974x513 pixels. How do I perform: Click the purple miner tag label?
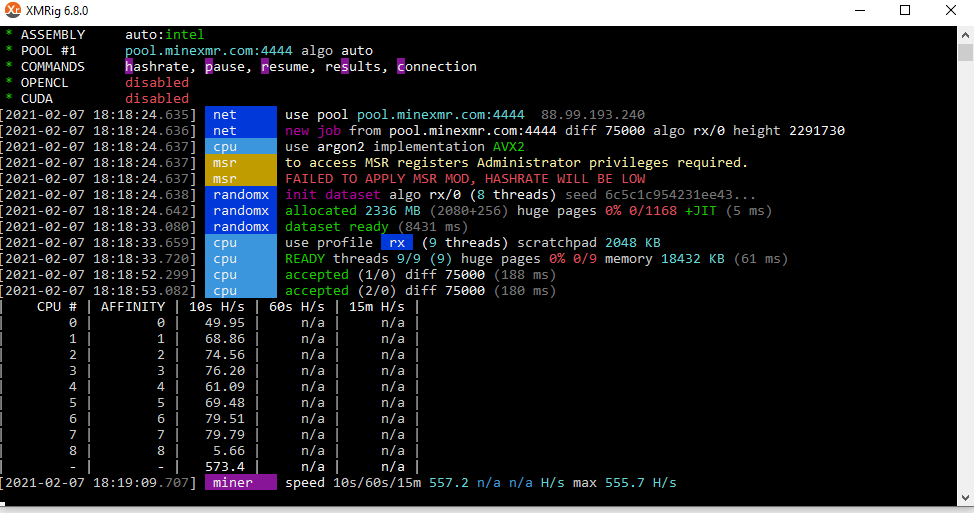[x=240, y=483]
